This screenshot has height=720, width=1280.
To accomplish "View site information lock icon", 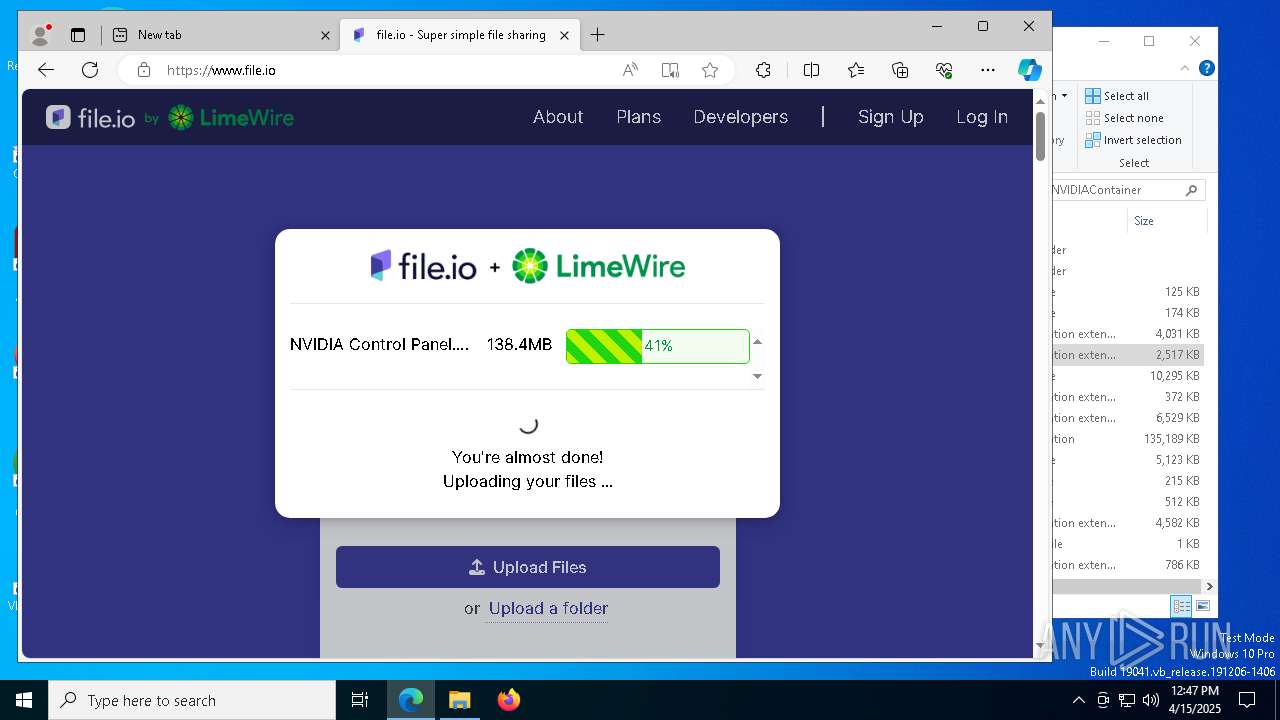I will (x=144, y=70).
